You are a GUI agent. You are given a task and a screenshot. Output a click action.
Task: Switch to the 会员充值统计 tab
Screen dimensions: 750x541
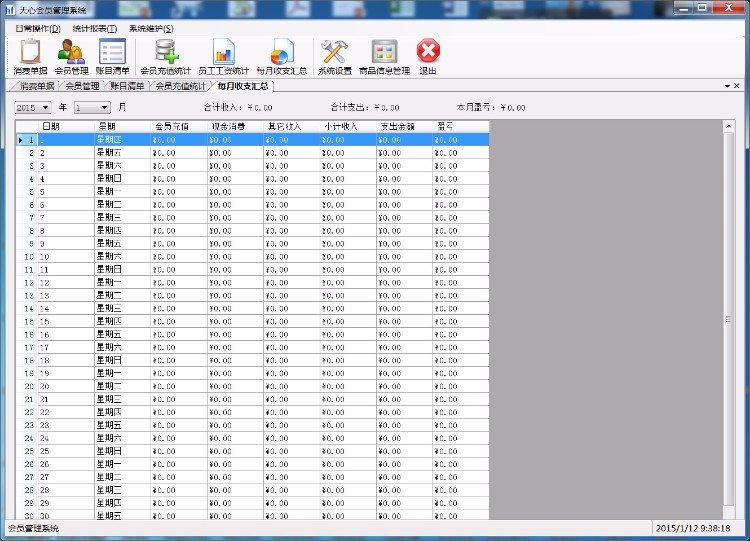[180, 86]
